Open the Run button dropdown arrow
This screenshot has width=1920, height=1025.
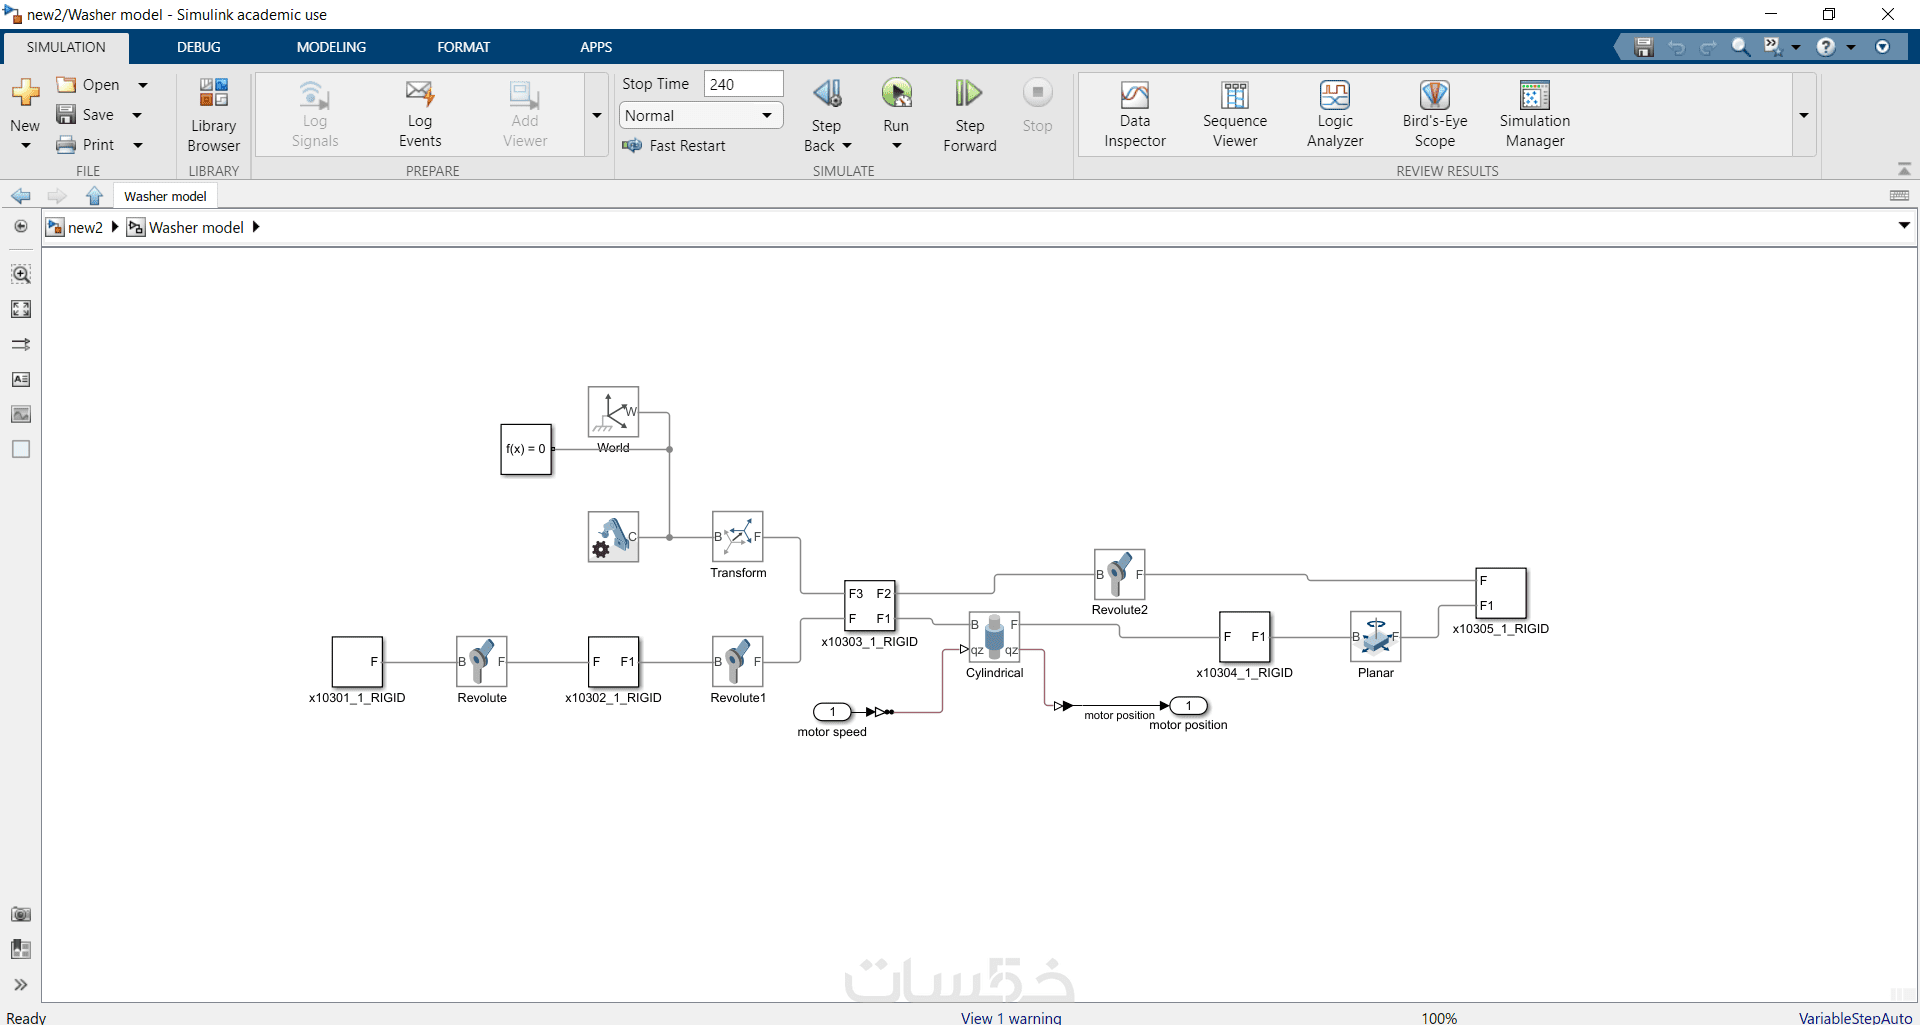(x=896, y=146)
